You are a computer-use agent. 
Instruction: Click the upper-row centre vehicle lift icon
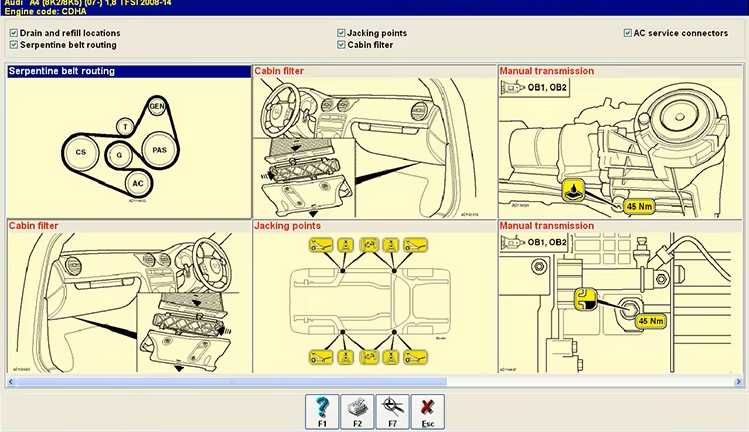pos(369,245)
